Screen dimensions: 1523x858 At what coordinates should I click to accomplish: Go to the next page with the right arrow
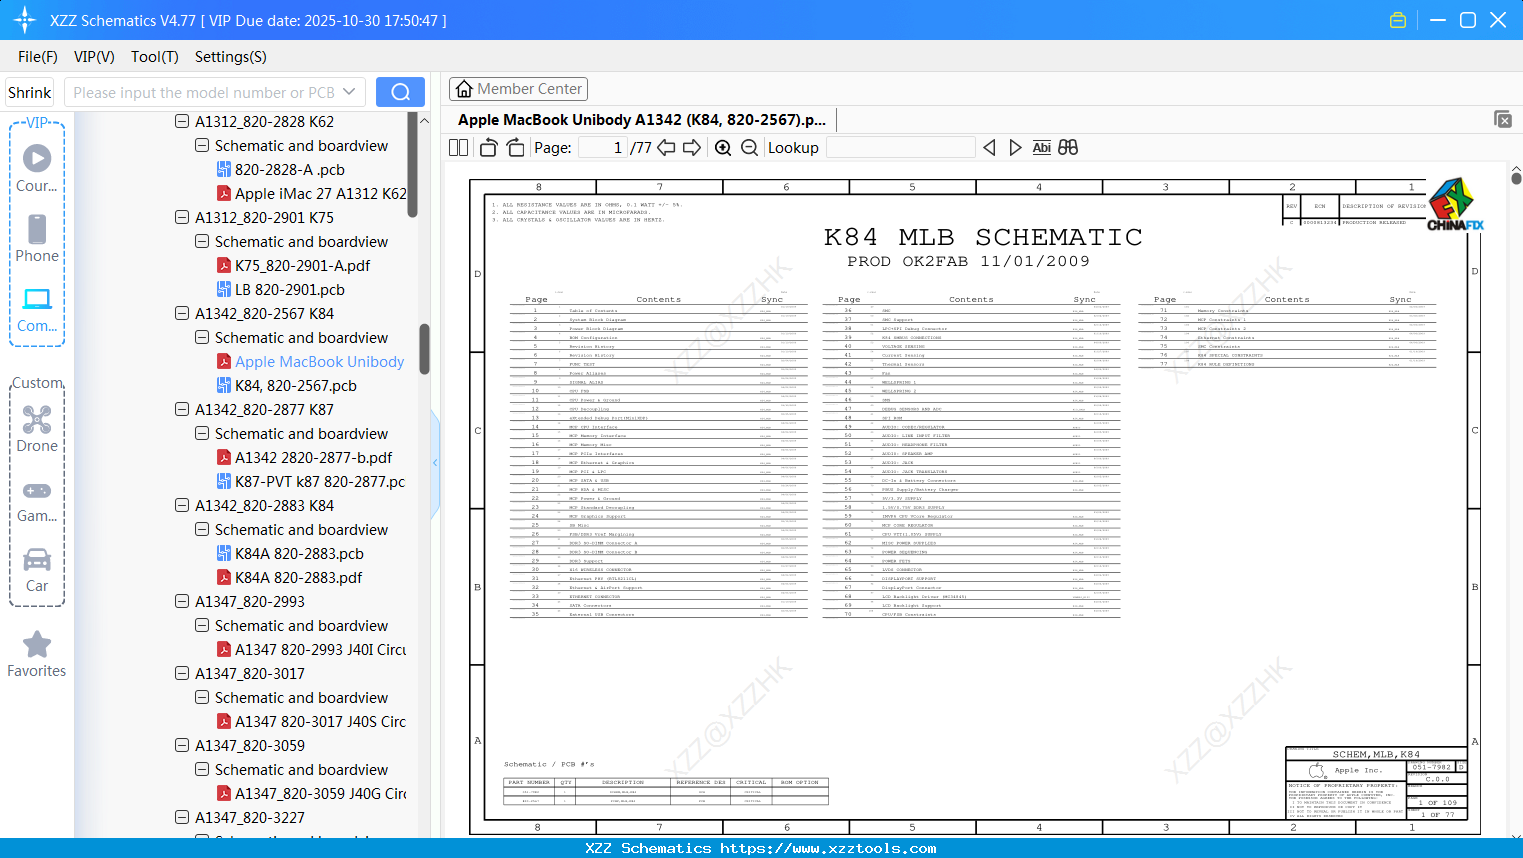click(x=692, y=147)
